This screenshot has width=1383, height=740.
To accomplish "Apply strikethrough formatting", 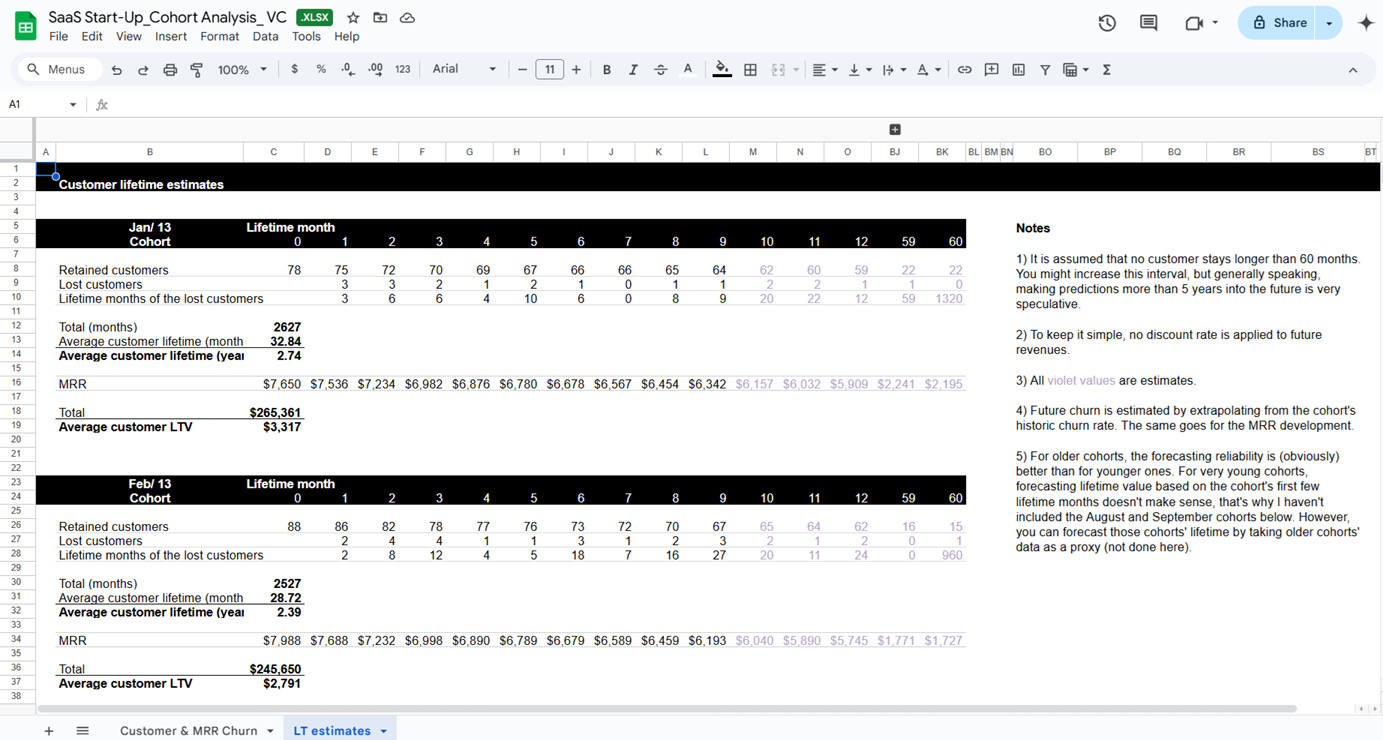I will 660,69.
